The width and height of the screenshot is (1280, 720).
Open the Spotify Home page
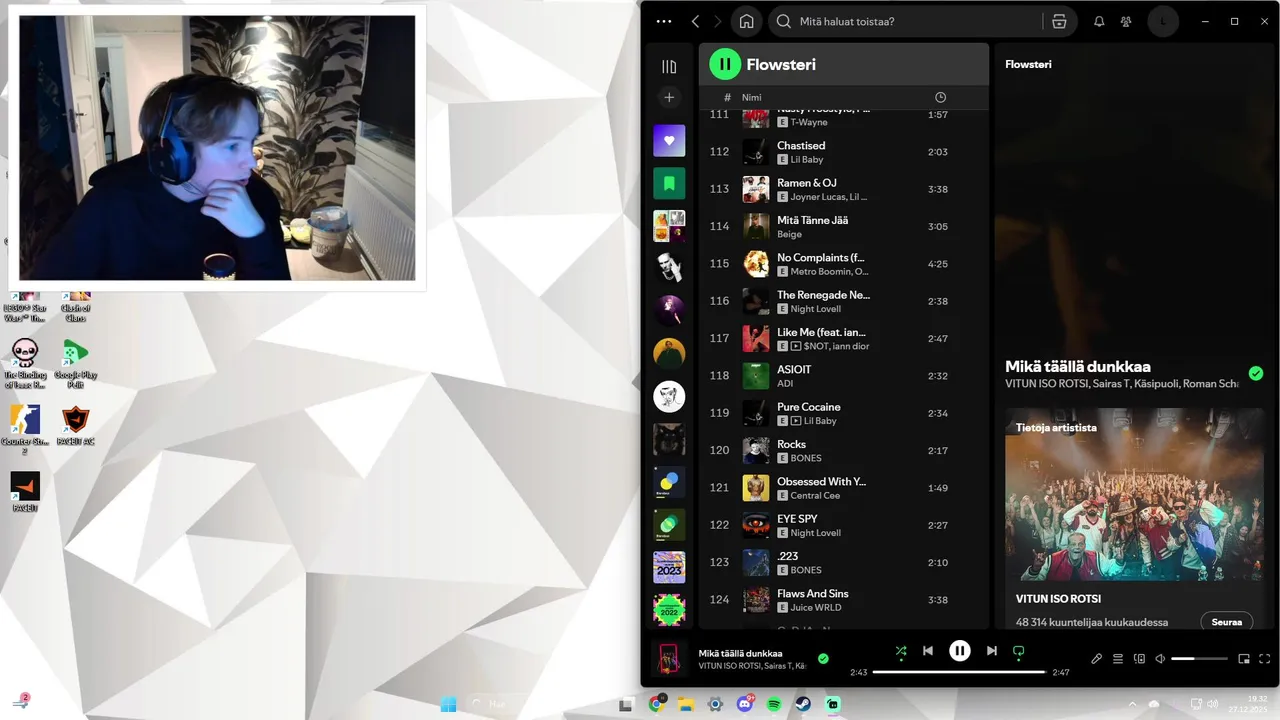(746, 21)
